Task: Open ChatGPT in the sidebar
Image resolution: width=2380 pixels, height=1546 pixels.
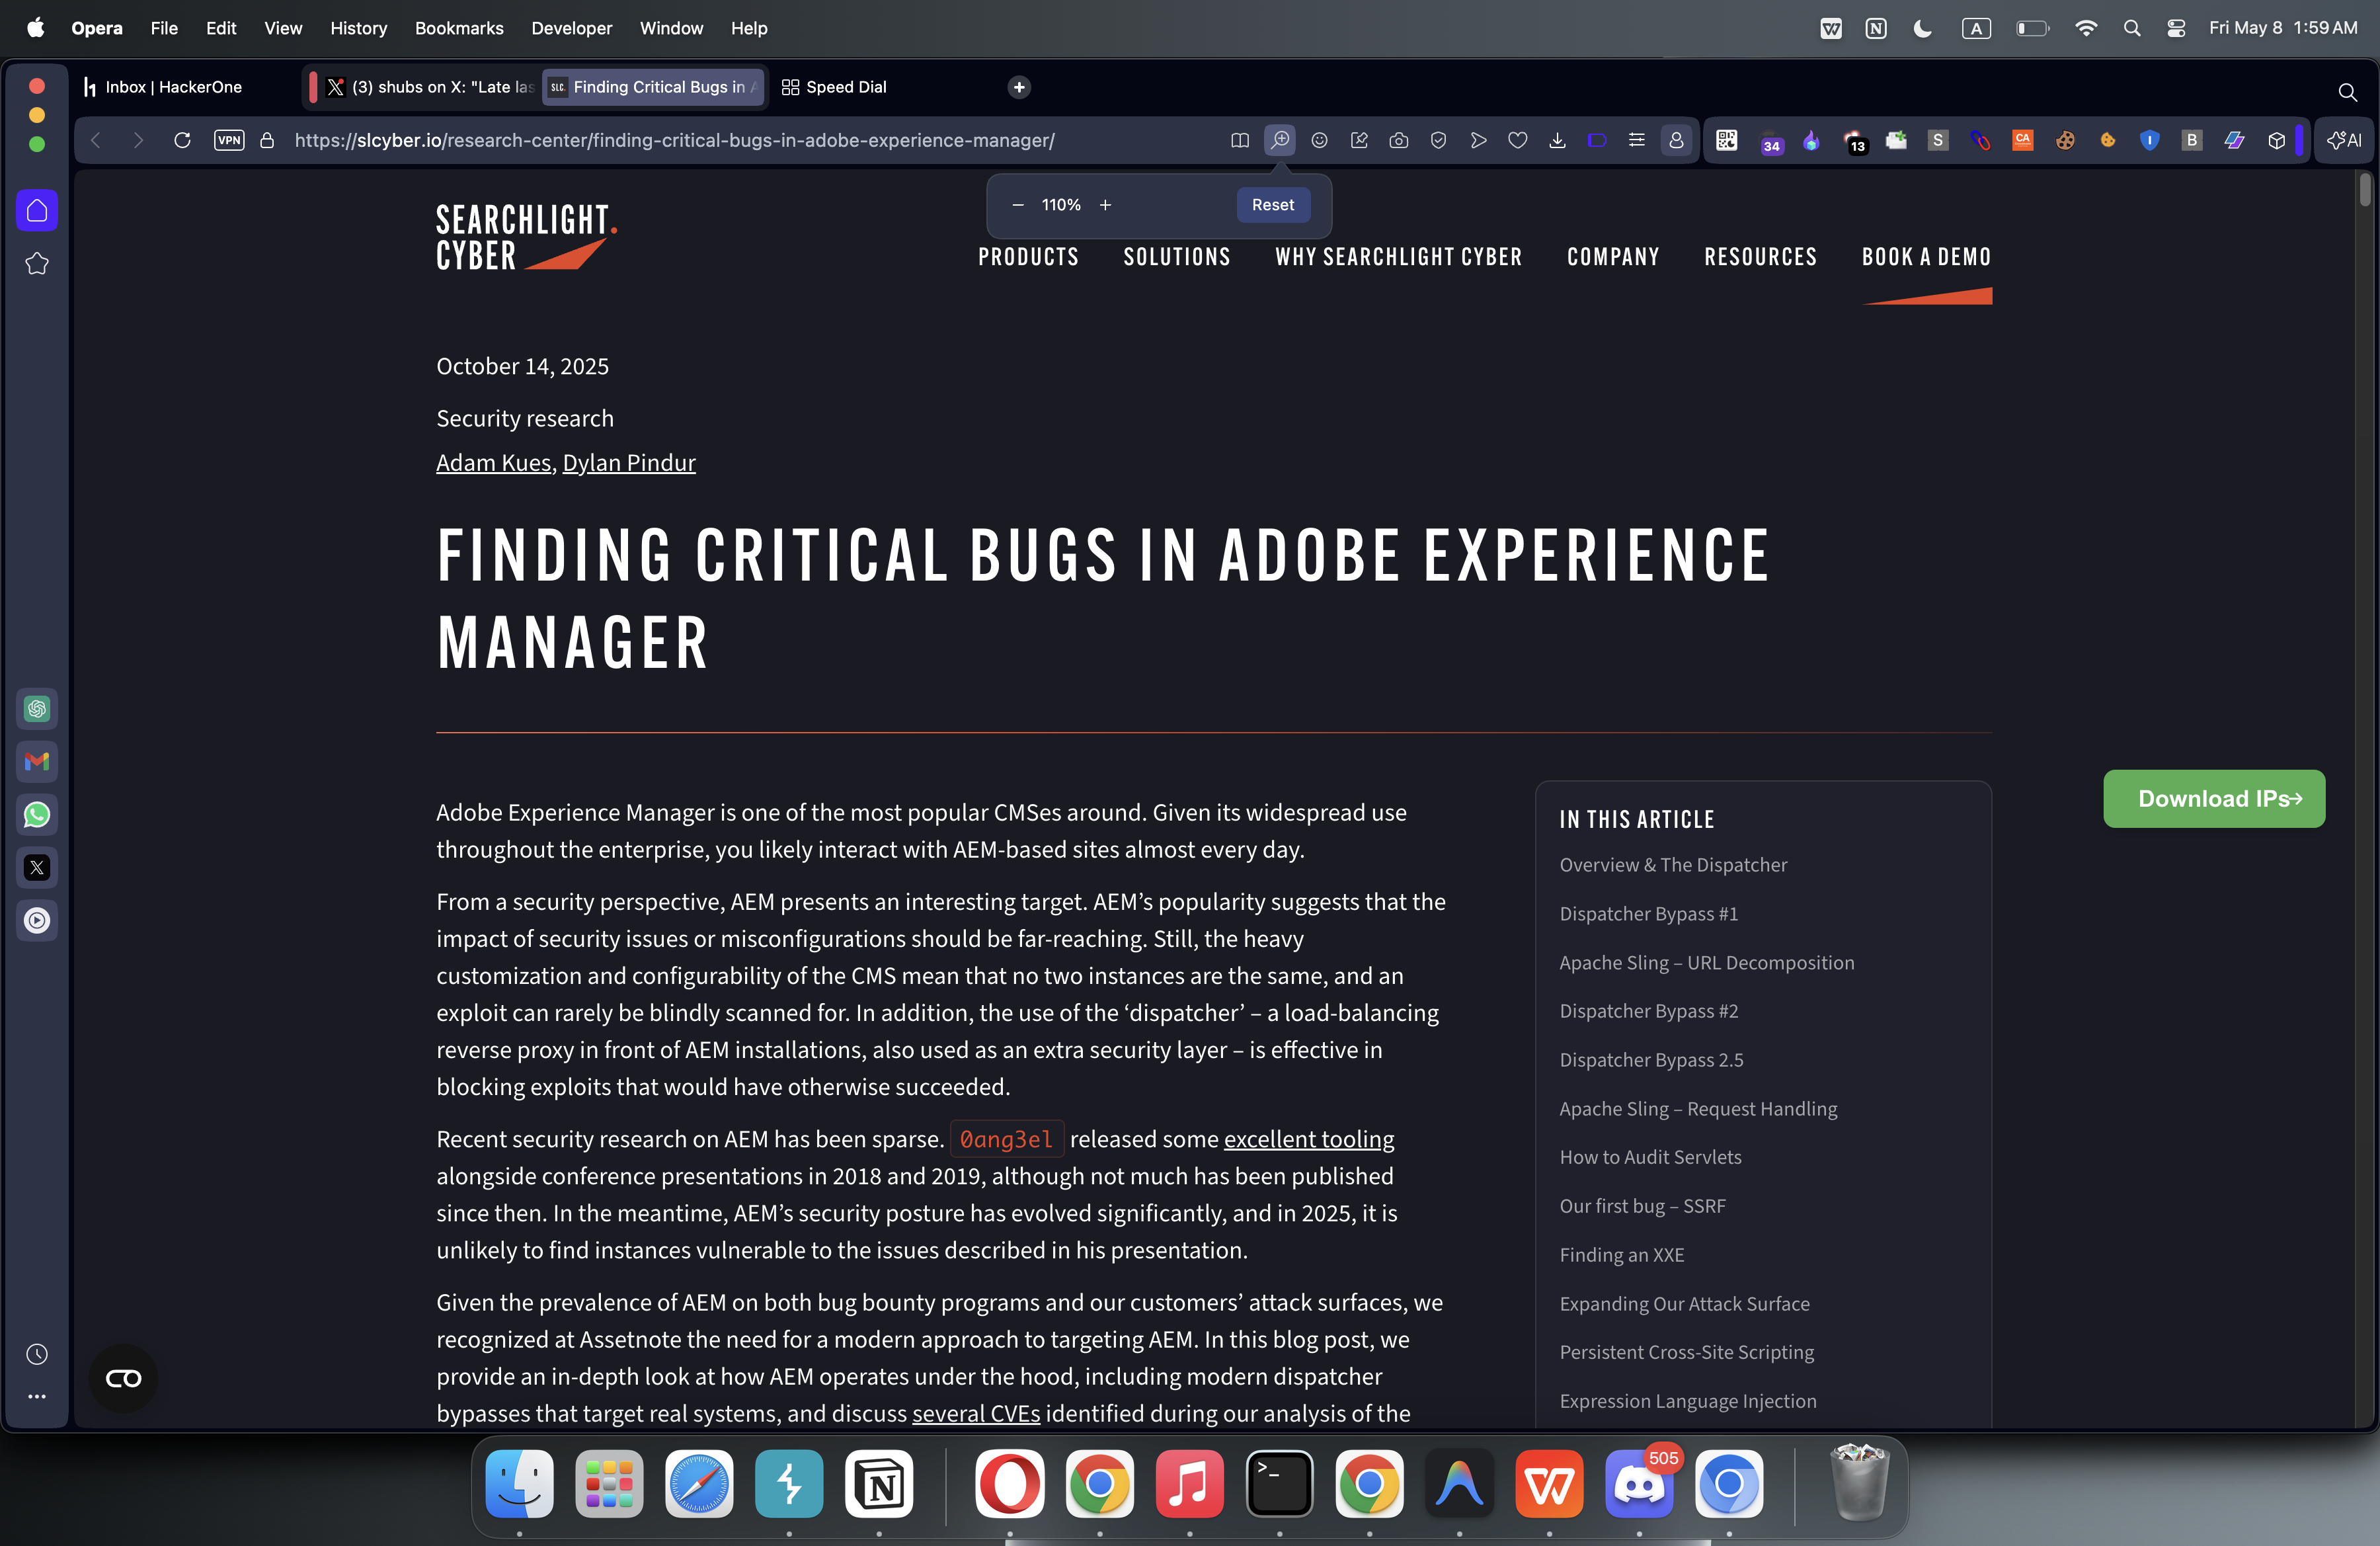Action: tap(37, 709)
